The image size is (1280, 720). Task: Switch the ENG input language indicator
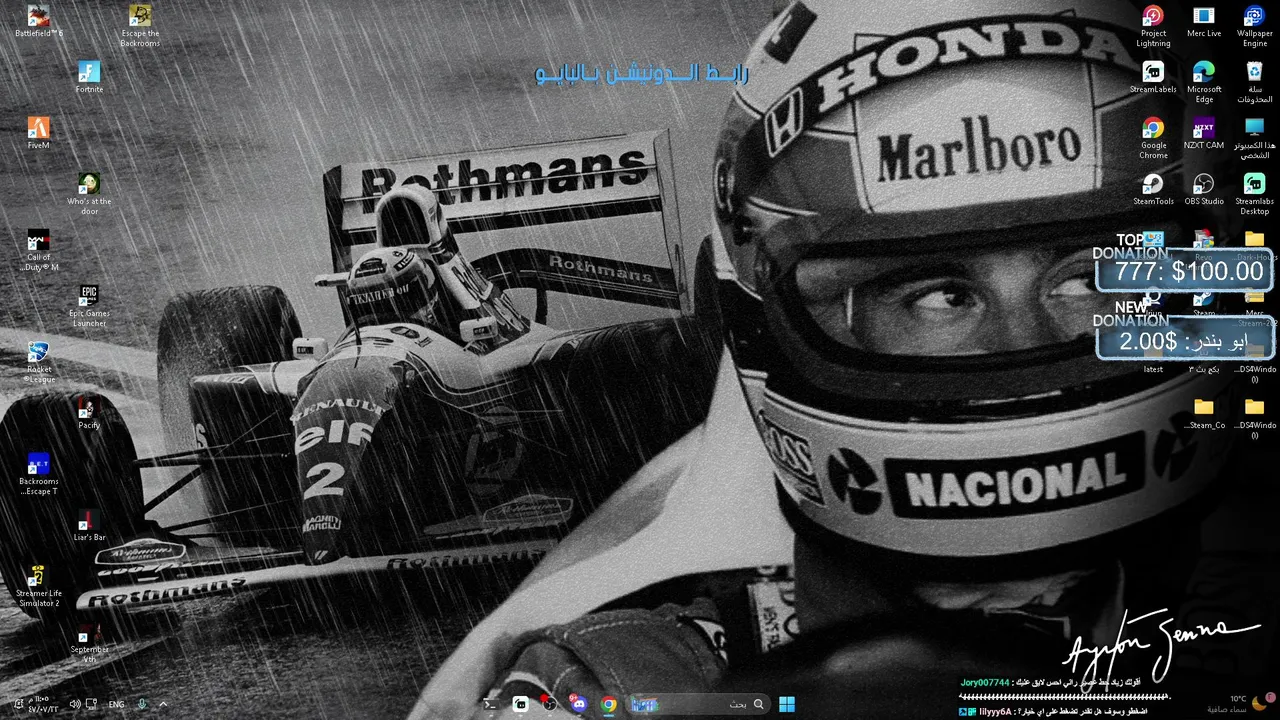[116, 704]
